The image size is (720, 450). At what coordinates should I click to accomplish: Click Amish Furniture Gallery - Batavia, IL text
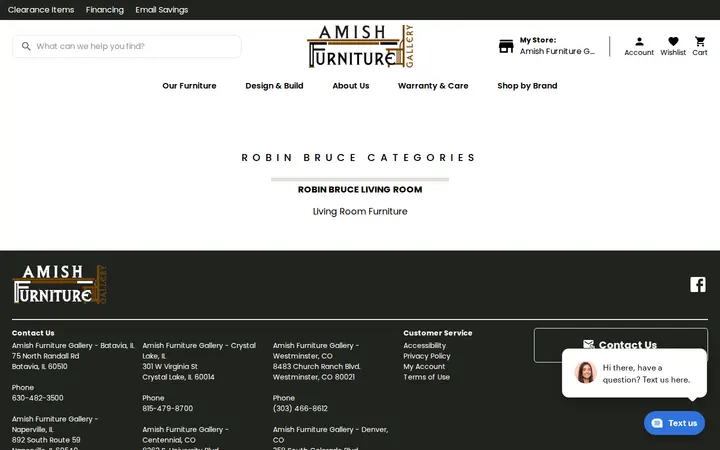click(73, 346)
